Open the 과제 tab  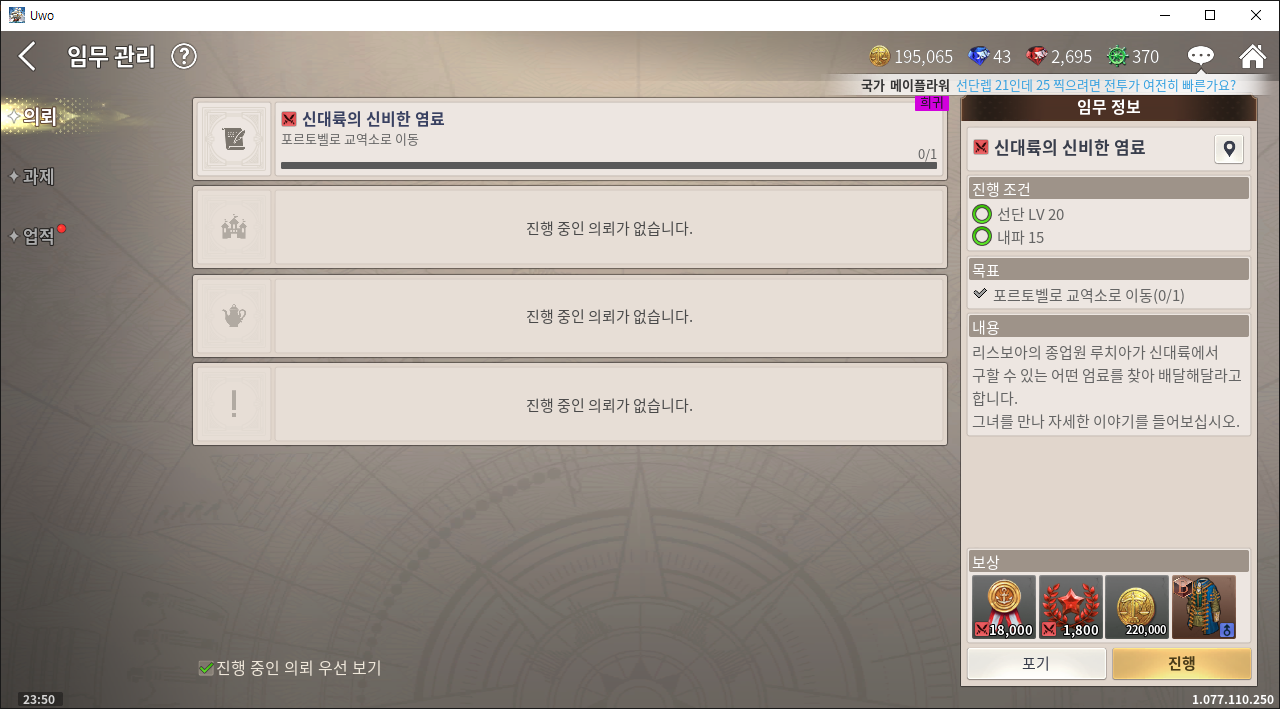38,177
